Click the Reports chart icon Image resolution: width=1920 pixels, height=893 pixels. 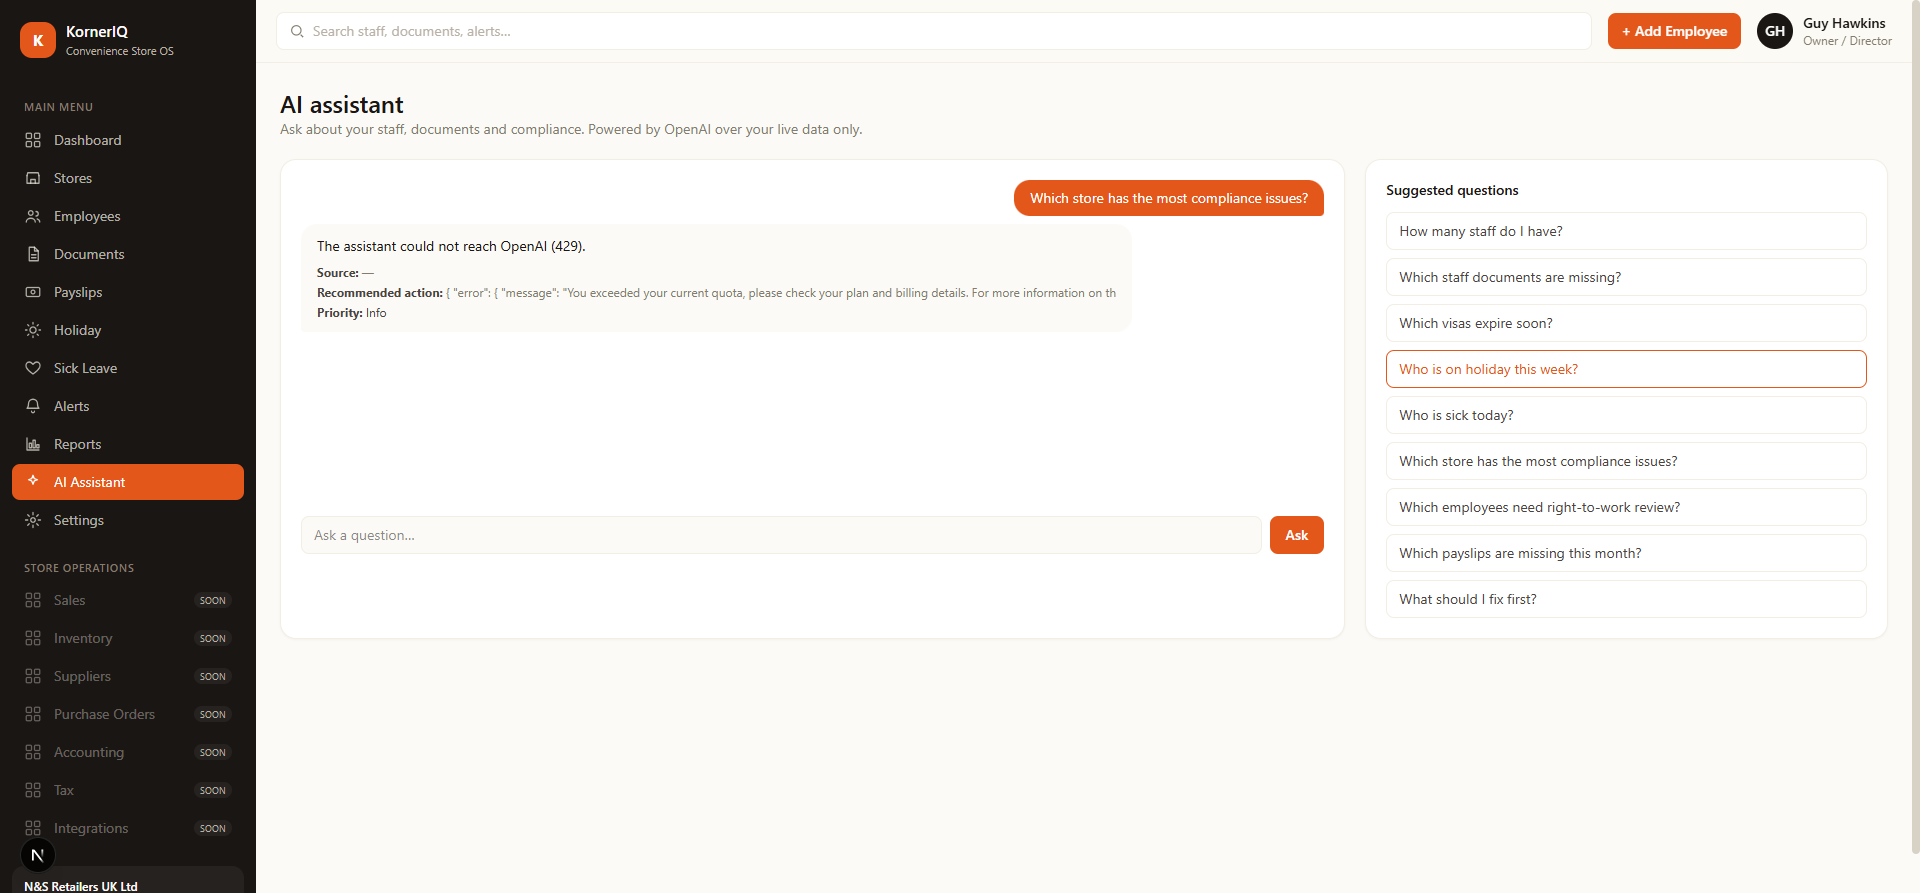pyautogui.click(x=33, y=444)
